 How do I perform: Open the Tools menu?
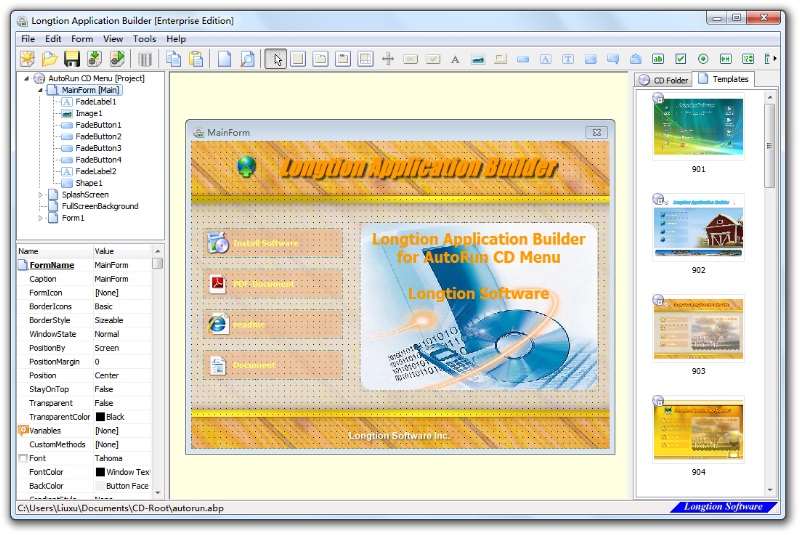(144, 39)
